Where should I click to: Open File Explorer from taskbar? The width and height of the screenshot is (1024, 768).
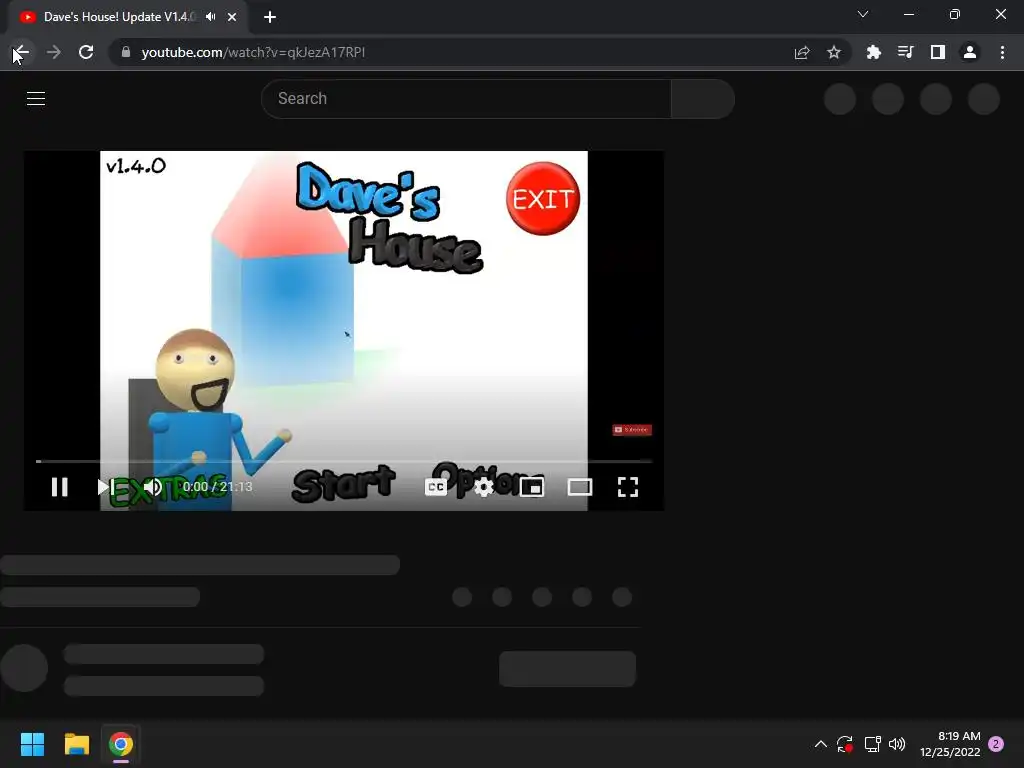click(x=76, y=744)
